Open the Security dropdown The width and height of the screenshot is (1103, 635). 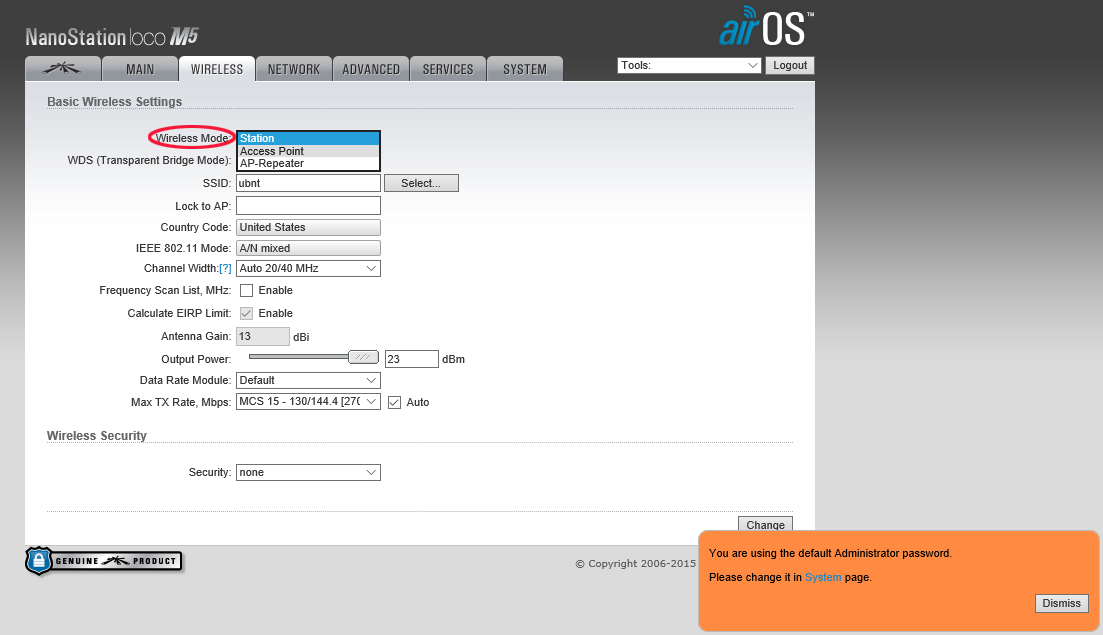(308, 473)
